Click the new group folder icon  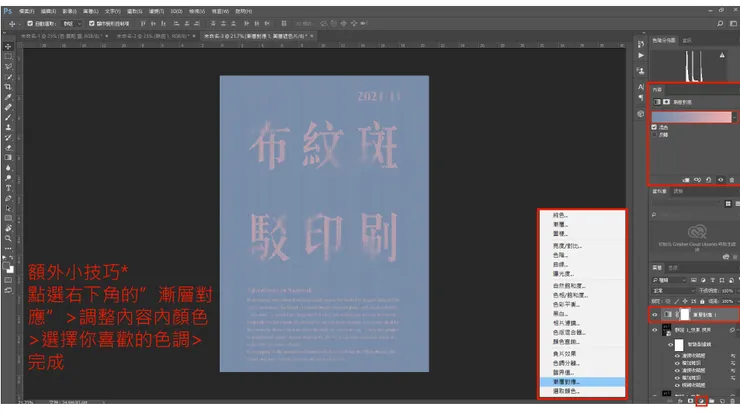[712, 401]
